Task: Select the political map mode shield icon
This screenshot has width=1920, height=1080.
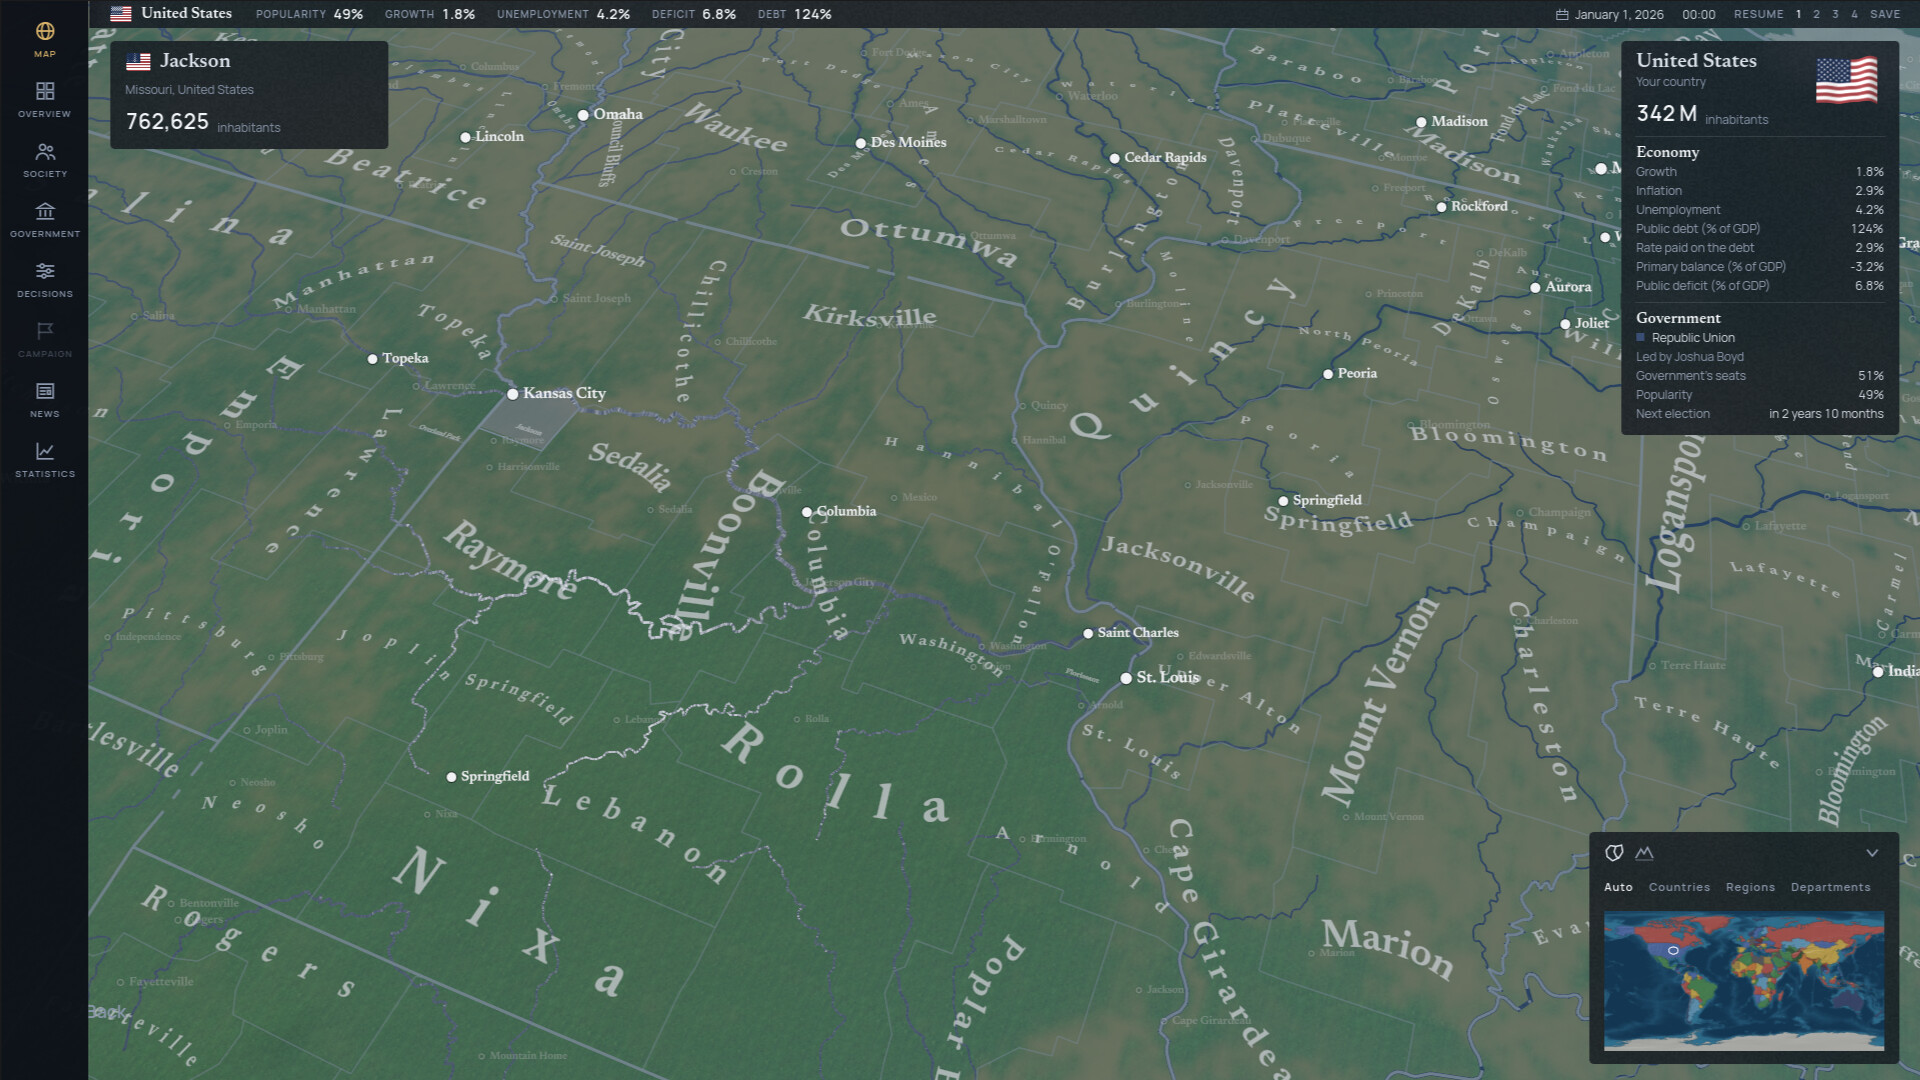Action: (x=1614, y=853)
